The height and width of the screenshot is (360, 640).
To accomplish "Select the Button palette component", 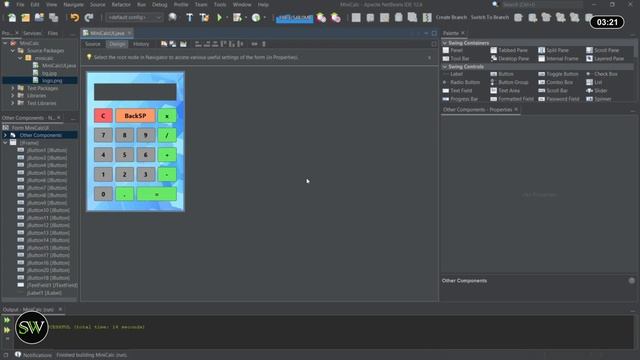I will coord(502,74).
